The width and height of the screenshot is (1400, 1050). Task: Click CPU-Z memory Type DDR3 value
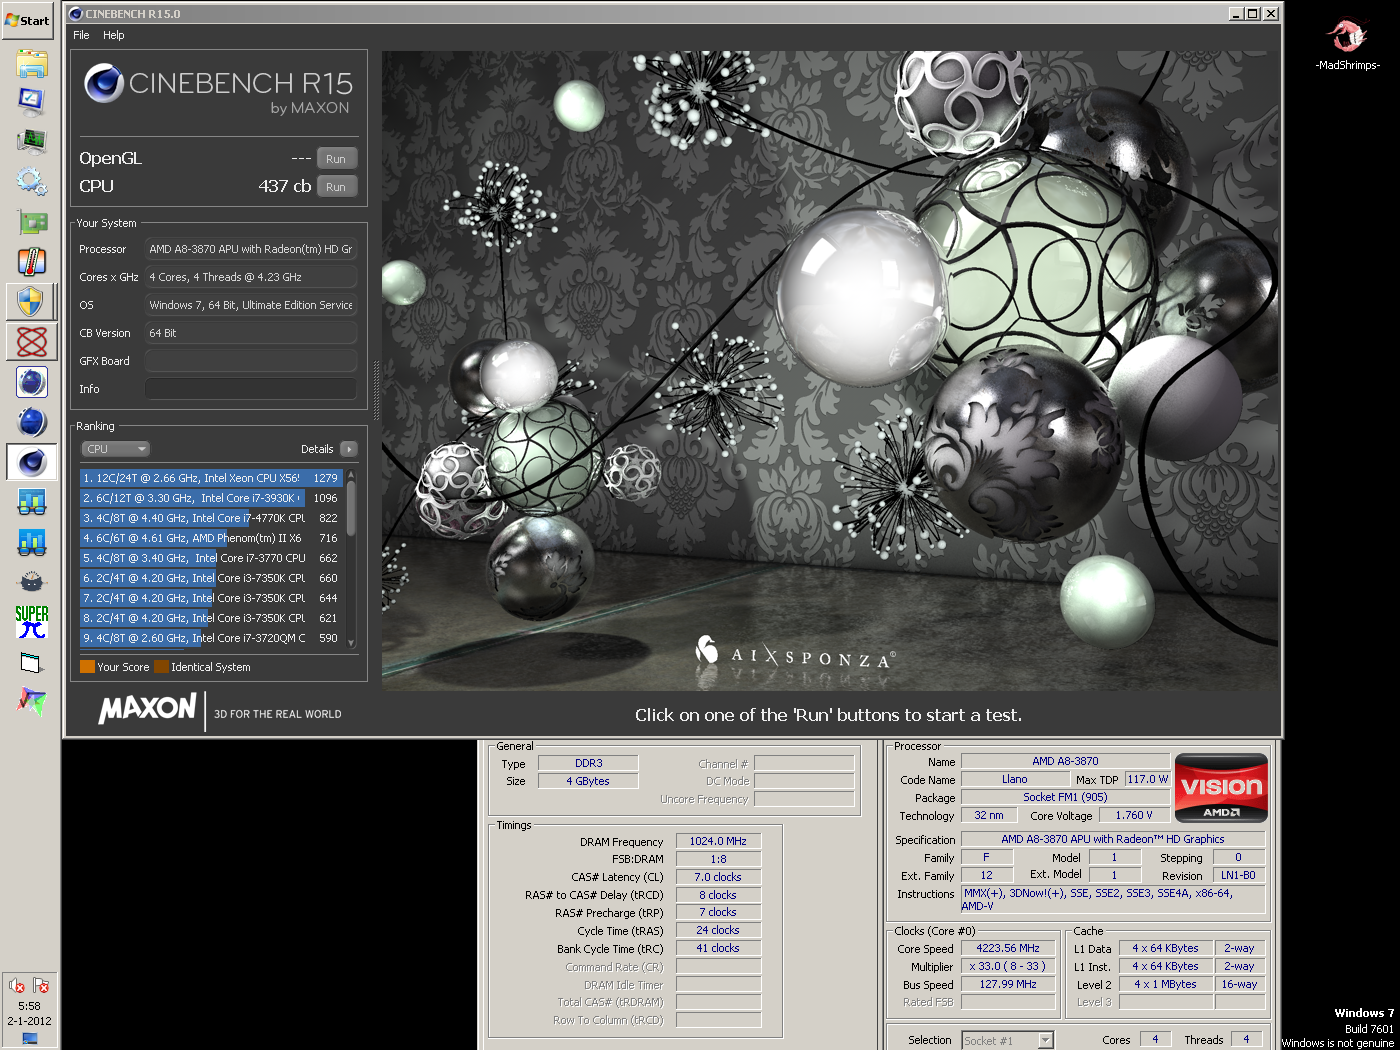(x=588, y=763)
